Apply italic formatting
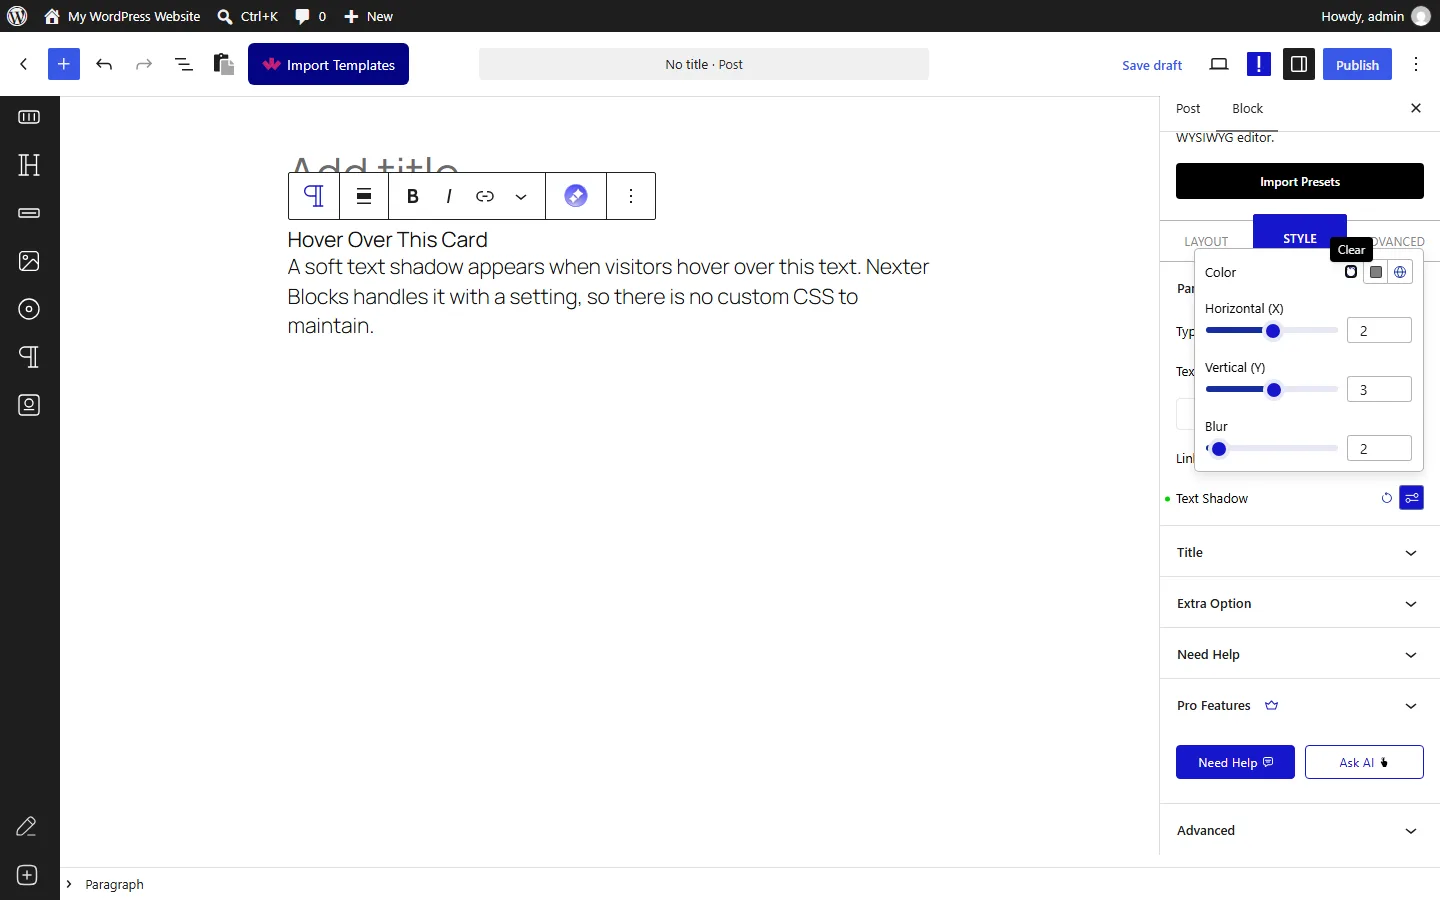The height and width of the screenshot is (900, 1440). pyautogui.click(x=449, y=196)
